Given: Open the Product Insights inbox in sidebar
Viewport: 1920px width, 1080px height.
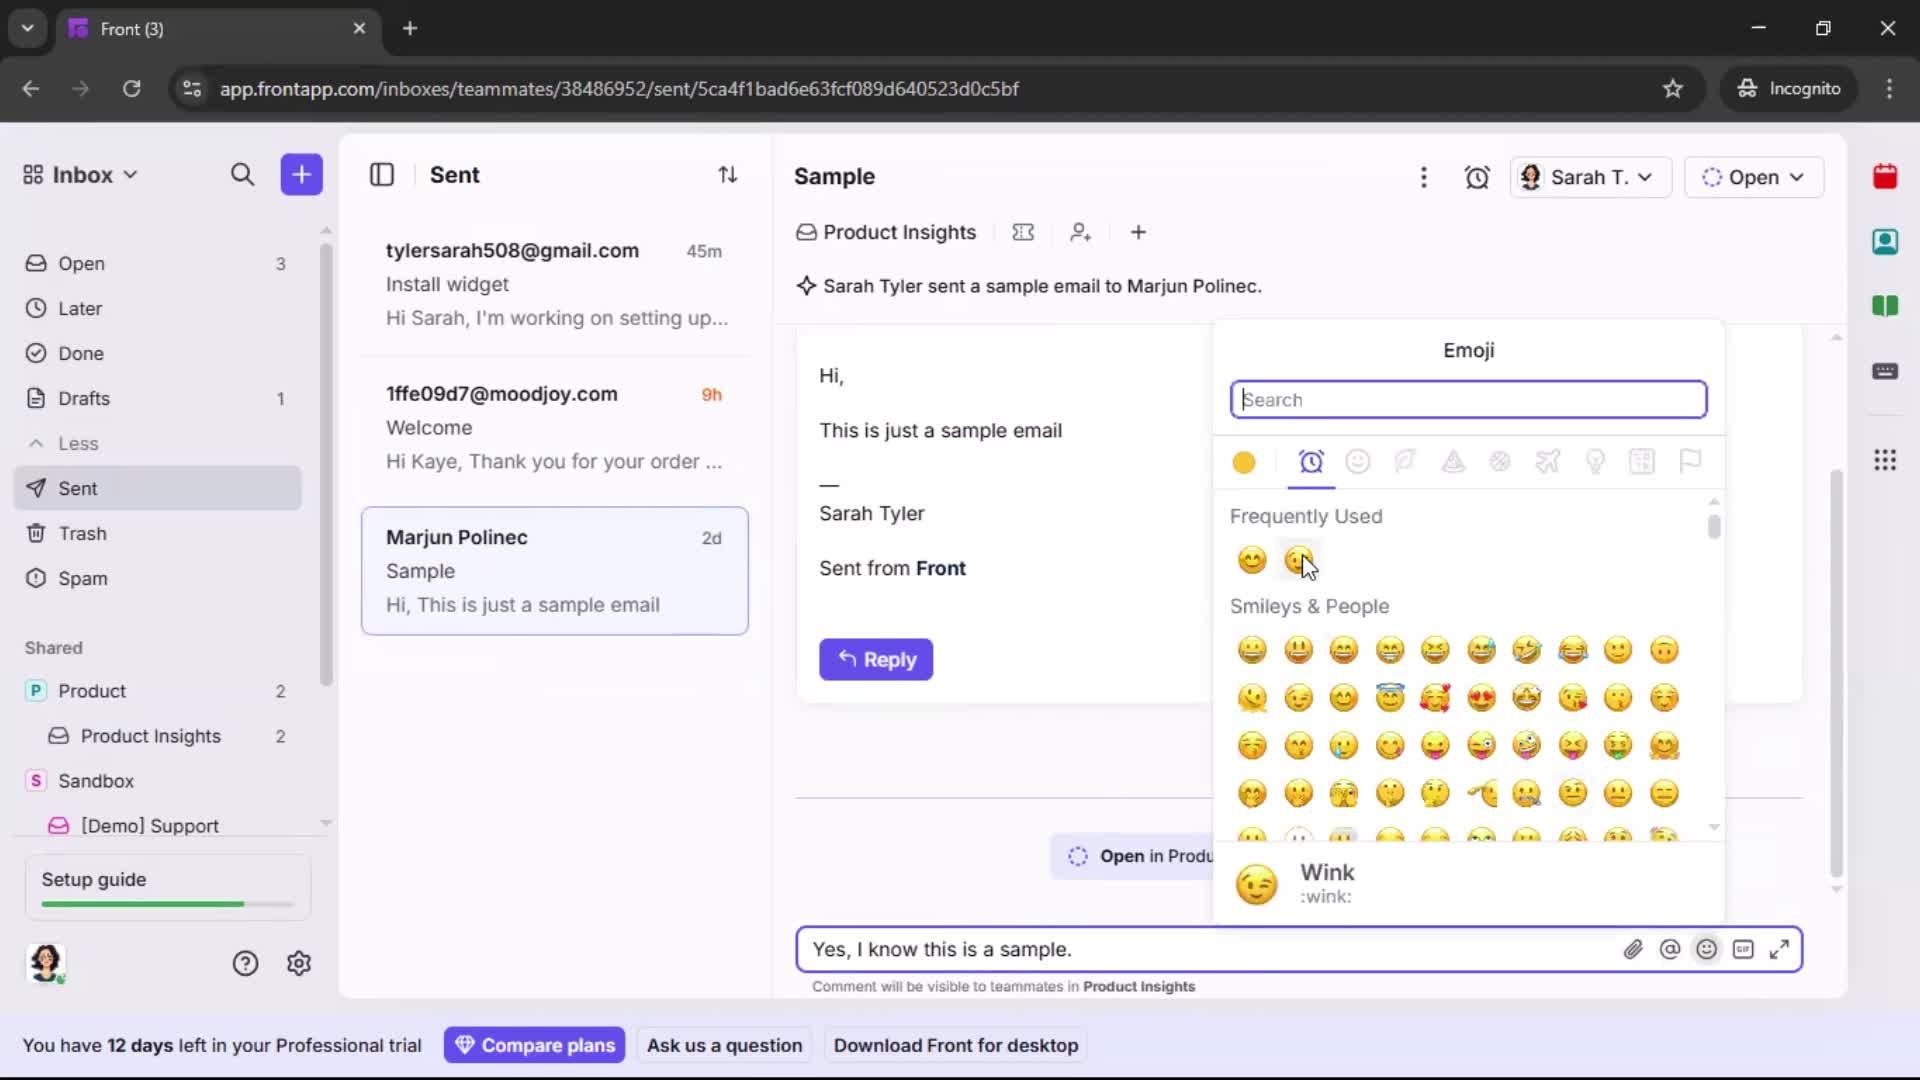Looking at the screenshot, I should 151,736.
